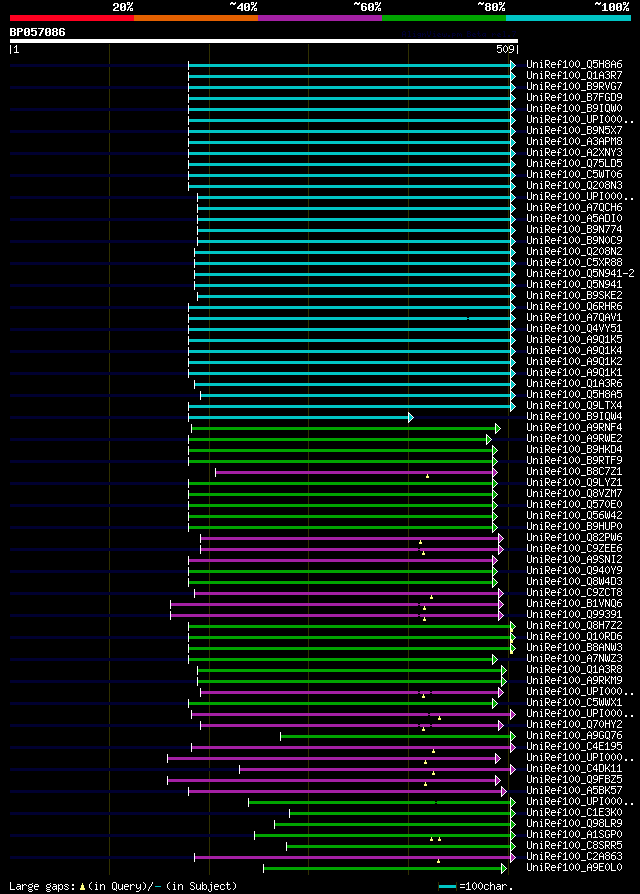The image size is (640, 894).
Task: Select the UniRef100_Q8H7Z2 label
Action: coord(574,625)
